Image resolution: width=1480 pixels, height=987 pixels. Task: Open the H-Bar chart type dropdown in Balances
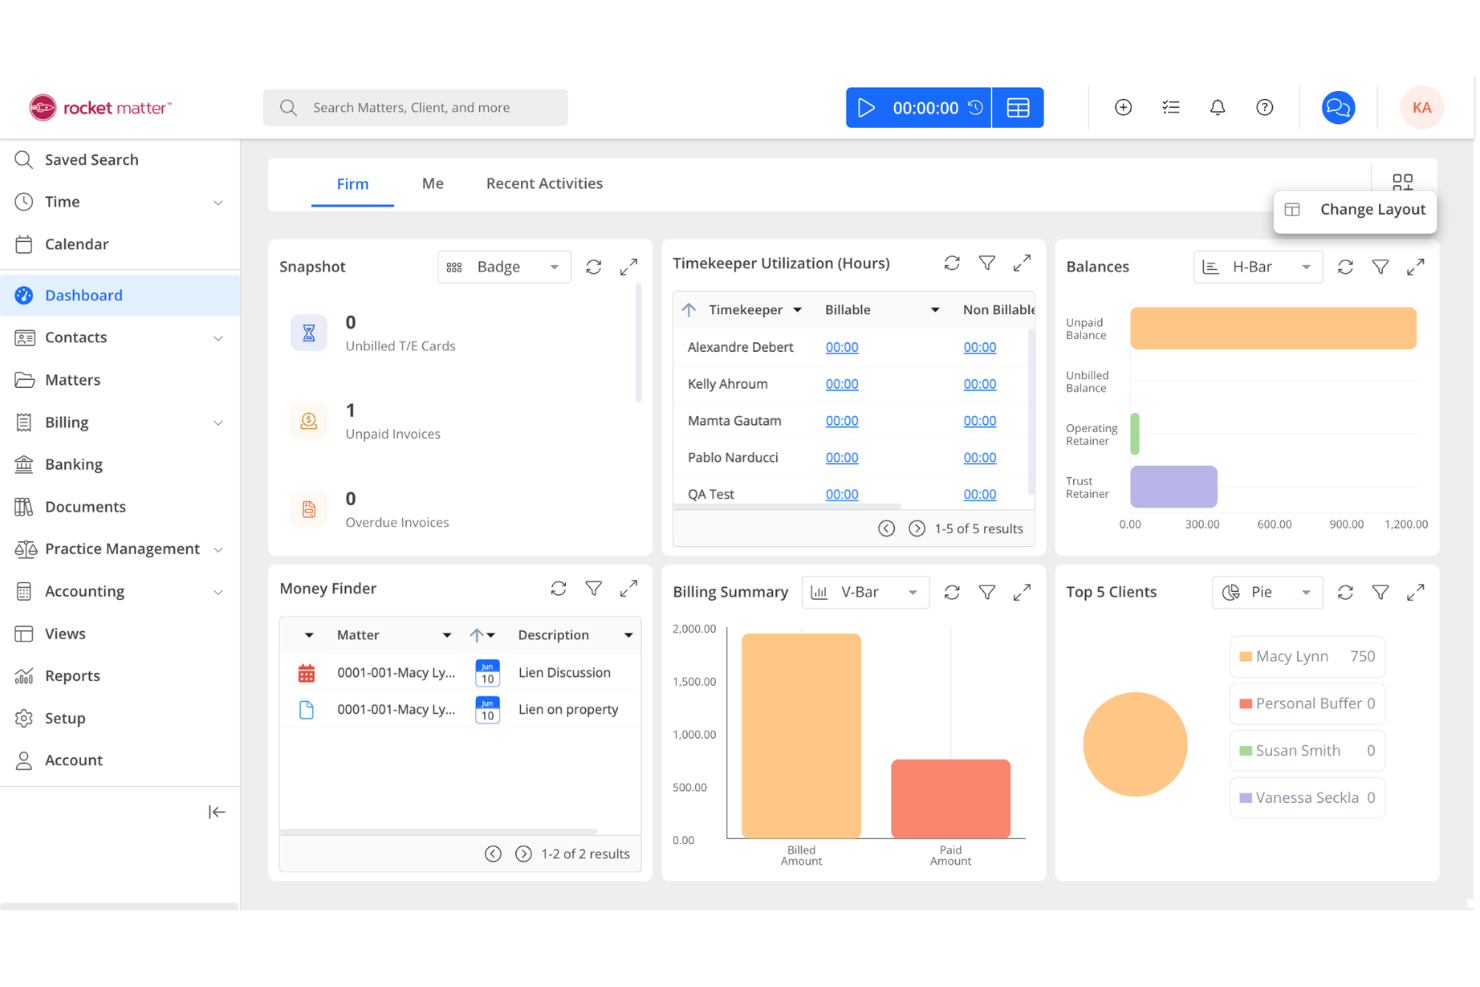tap(1257, 267)
